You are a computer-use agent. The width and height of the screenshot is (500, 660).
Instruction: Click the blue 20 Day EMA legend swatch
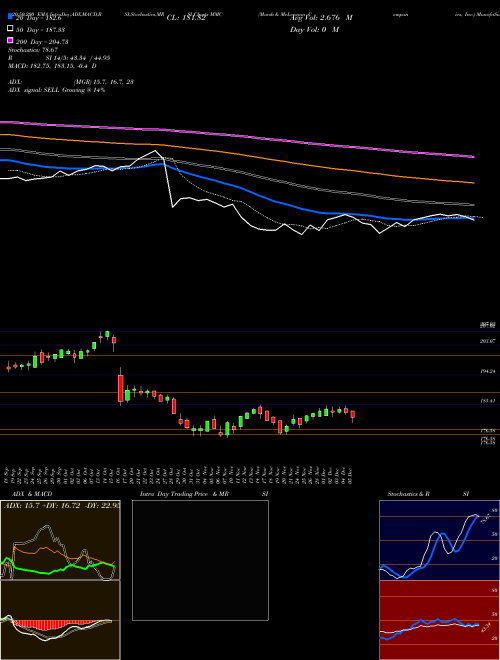(10, 18)
